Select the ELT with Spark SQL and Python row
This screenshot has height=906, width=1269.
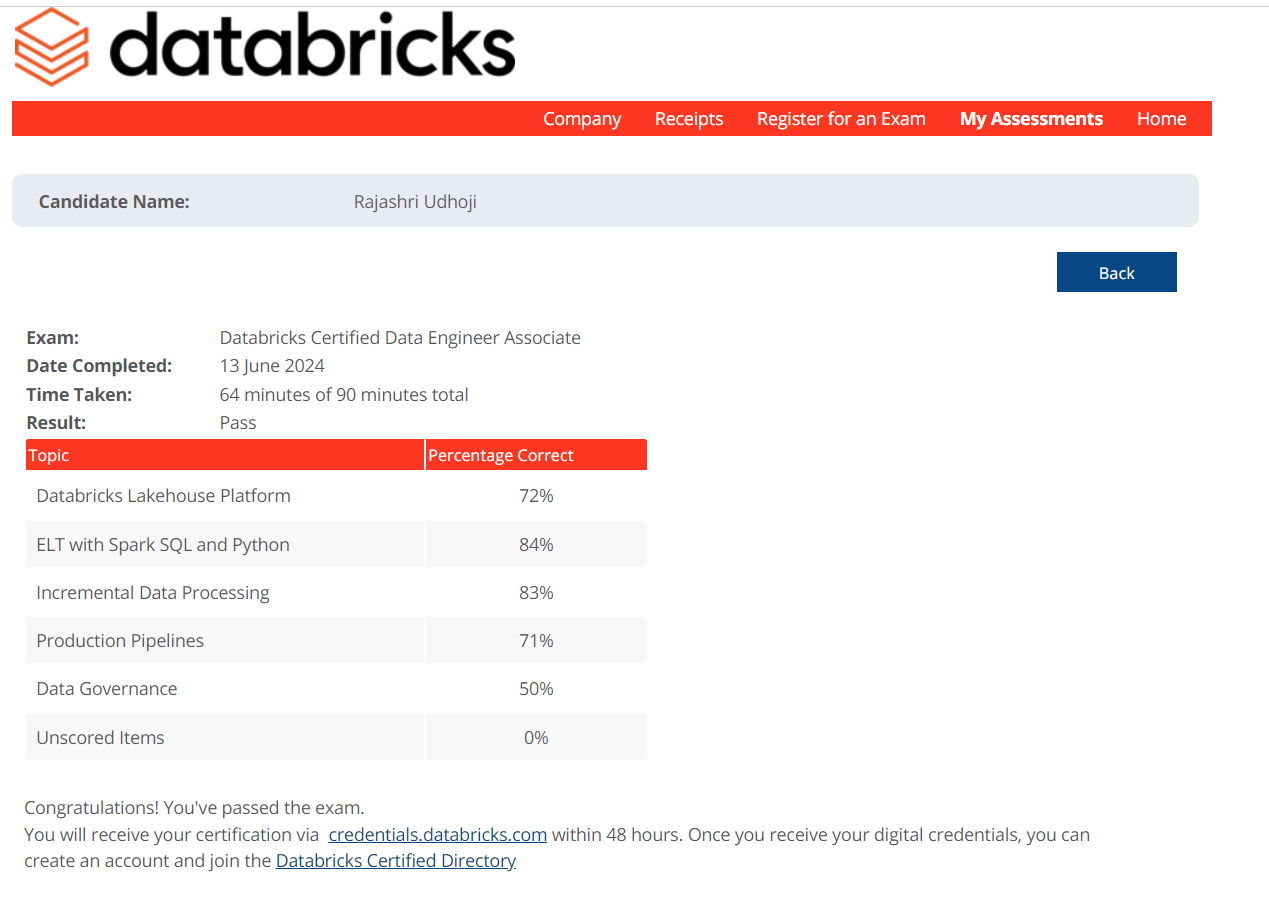click(162, 544)
